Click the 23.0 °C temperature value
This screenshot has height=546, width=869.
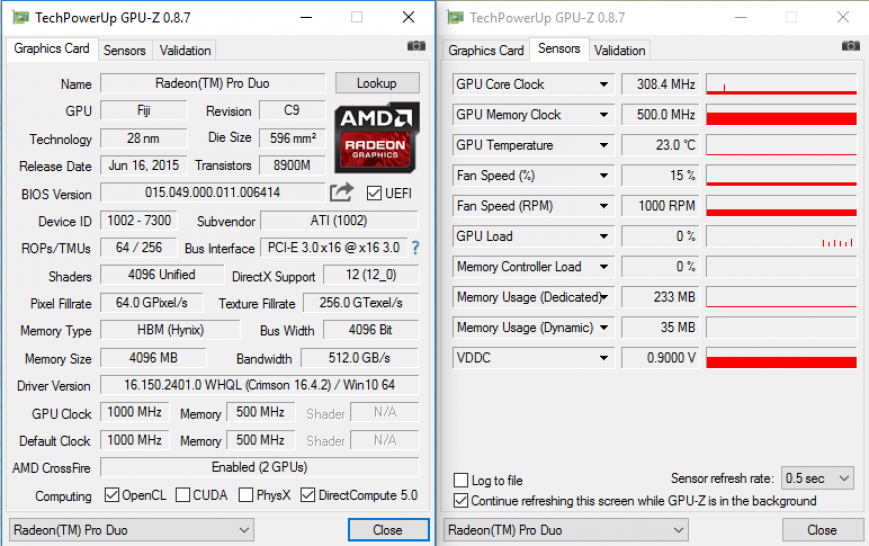coord(661,145)
